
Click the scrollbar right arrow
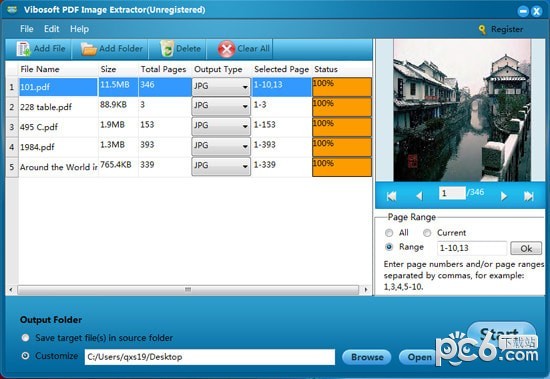[x=366, y=290]
